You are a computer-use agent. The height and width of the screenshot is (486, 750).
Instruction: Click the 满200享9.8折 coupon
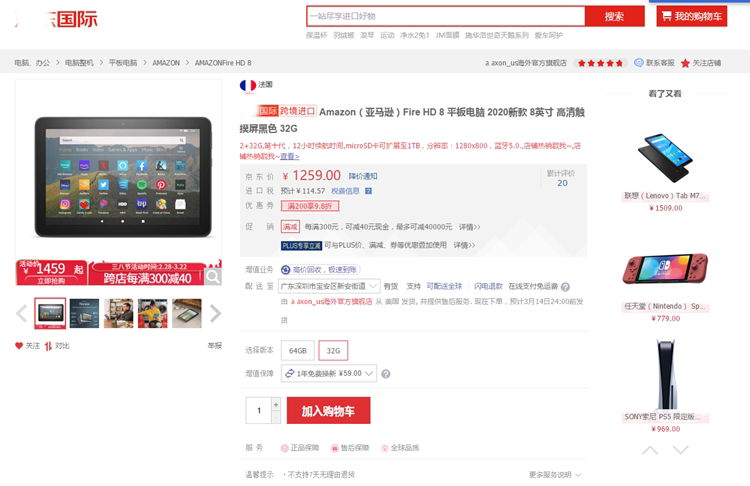point(310,206)
